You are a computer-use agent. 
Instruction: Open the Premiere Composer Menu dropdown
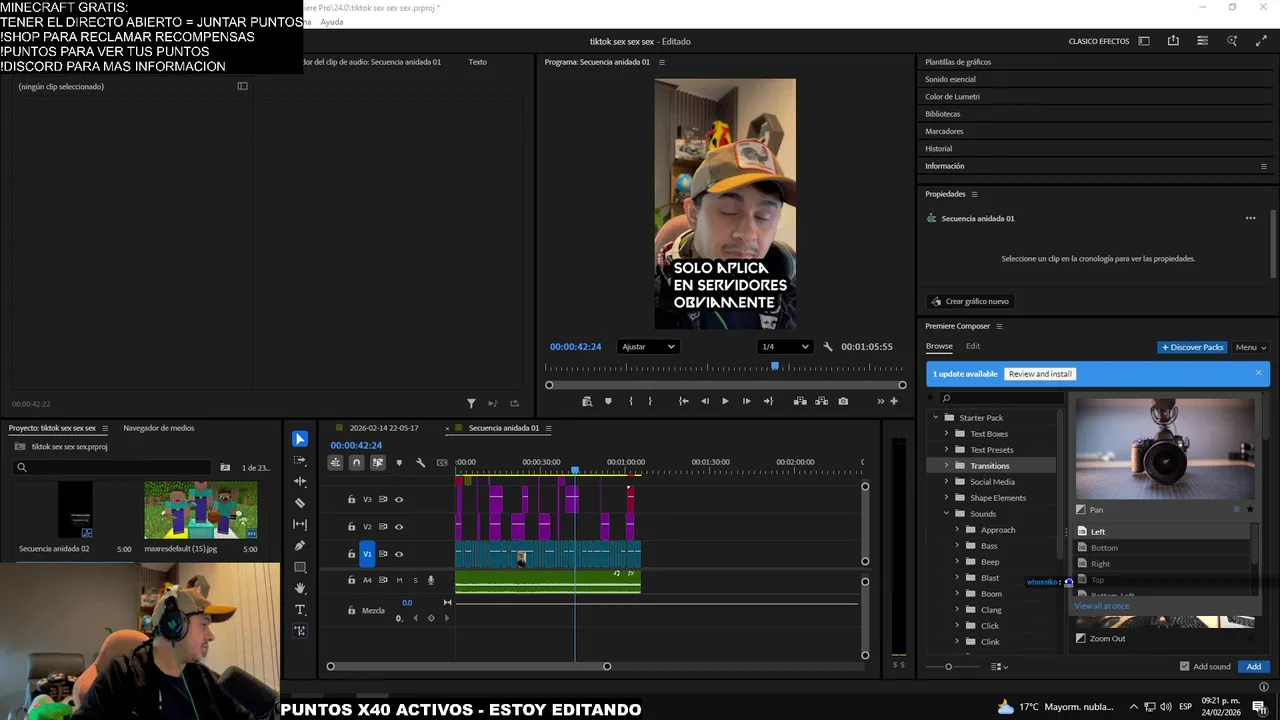(x=1250, y=347)
